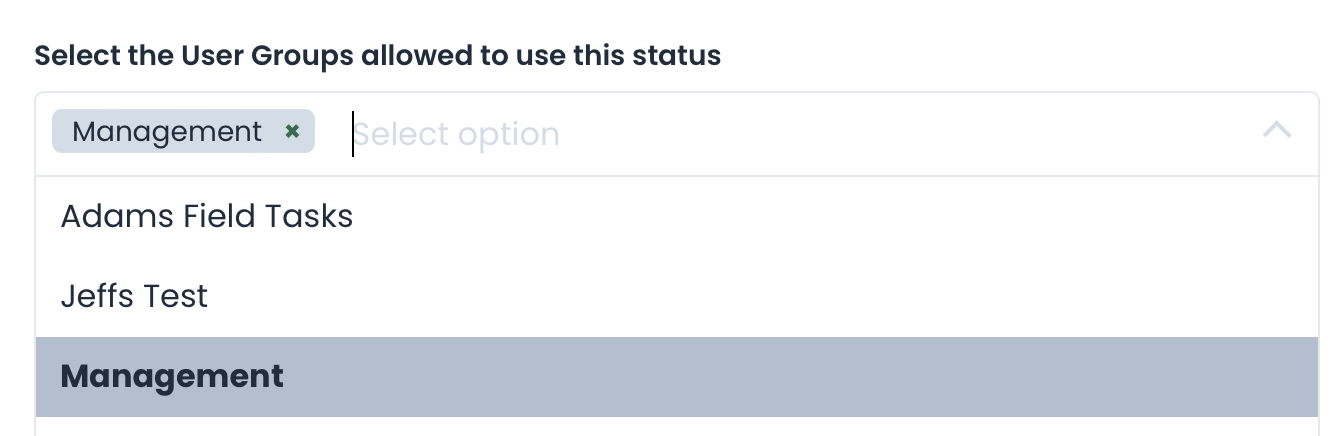
Task: Hide the dropdown list with the caret icon
Action: click(x=1277, y=131)
